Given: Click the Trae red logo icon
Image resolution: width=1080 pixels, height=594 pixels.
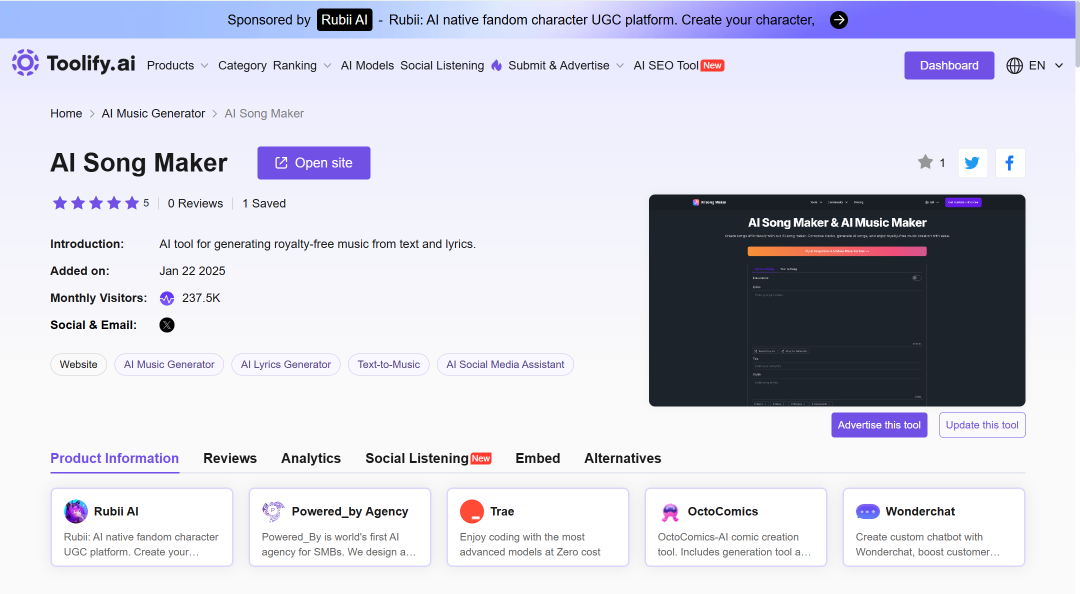Looking at the screenshot, I should pos(472,511).
